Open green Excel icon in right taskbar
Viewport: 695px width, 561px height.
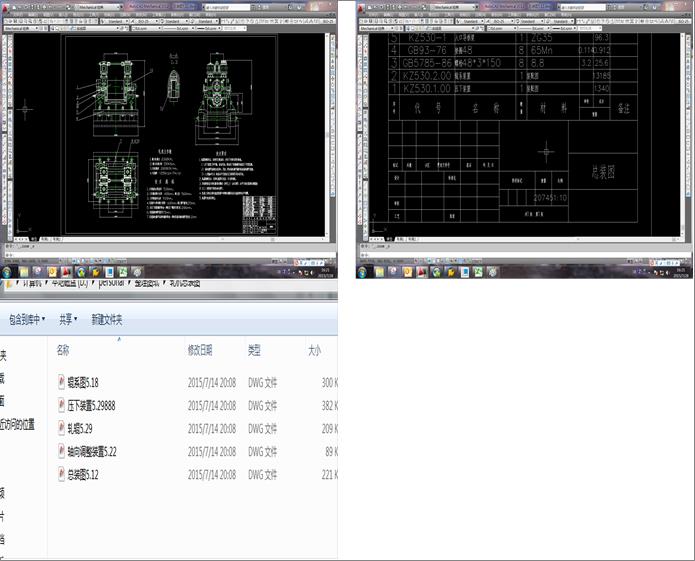coord(478,272)
